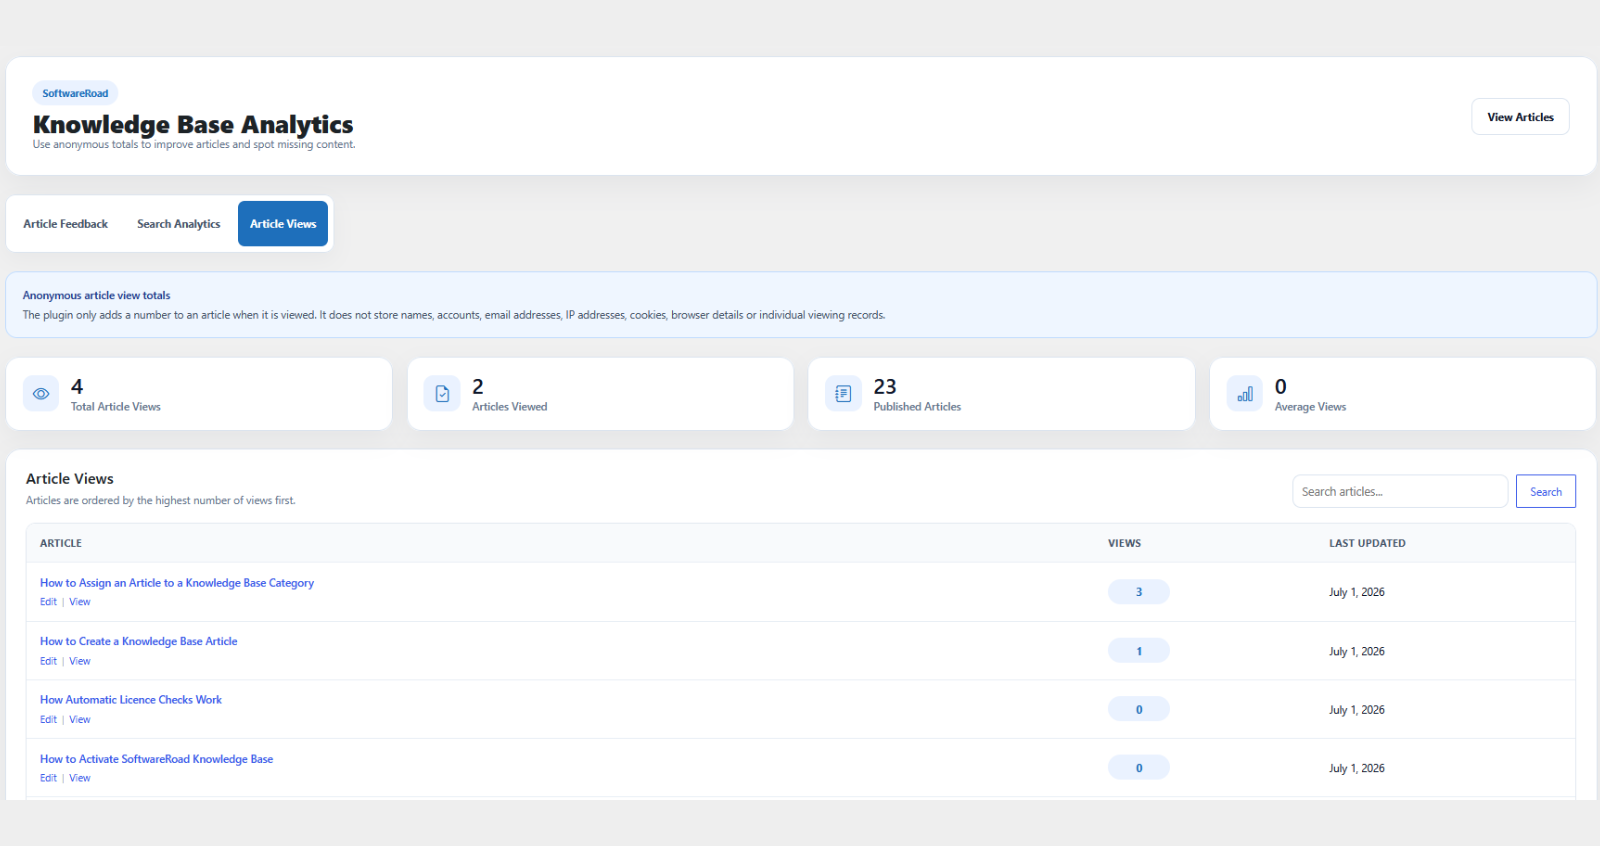Click the views badge showing 3
The image size is (1600, 846).
tap(1139, 592)
